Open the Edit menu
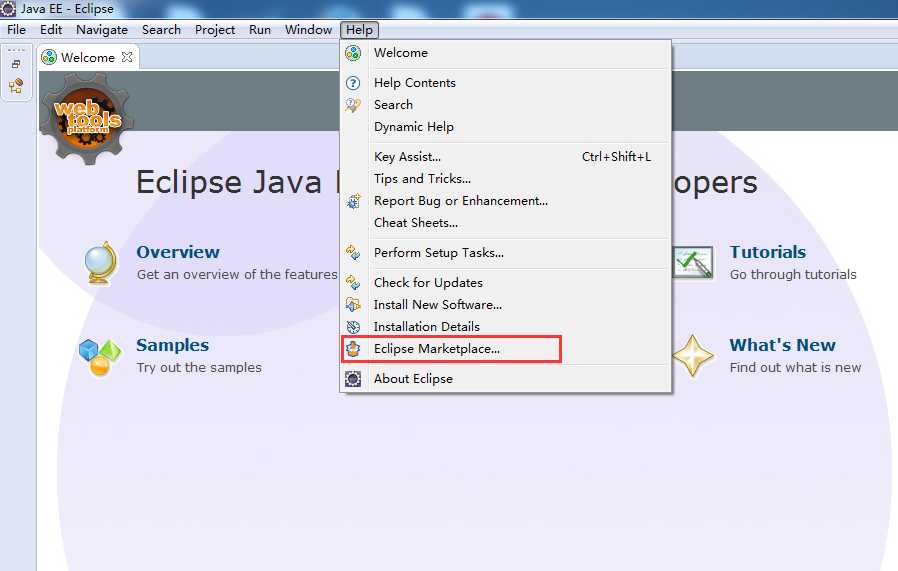 [x=51, y=30]
